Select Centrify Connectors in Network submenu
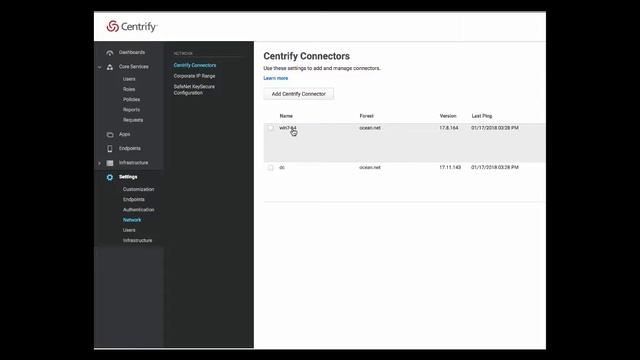The height and width of the screenshot is (360, 640). tap(195, 65)
